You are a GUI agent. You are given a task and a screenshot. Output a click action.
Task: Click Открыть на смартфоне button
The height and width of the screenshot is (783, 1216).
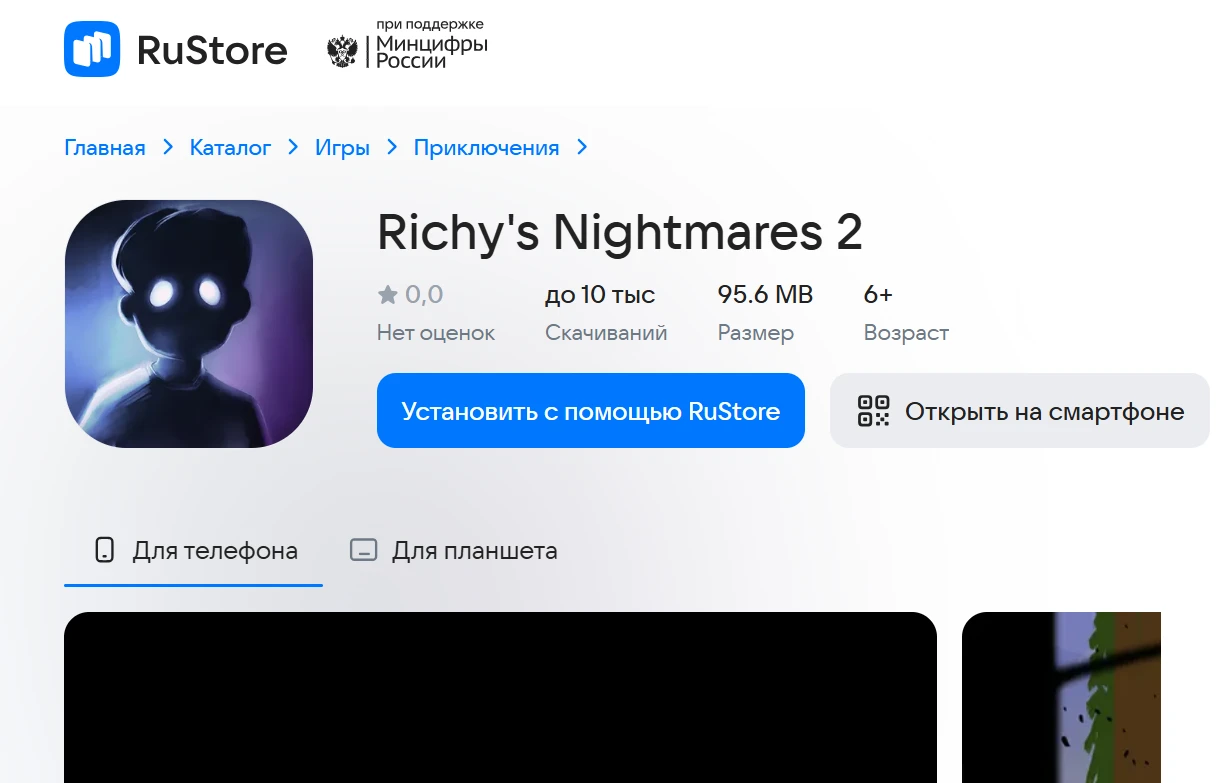1020,411
